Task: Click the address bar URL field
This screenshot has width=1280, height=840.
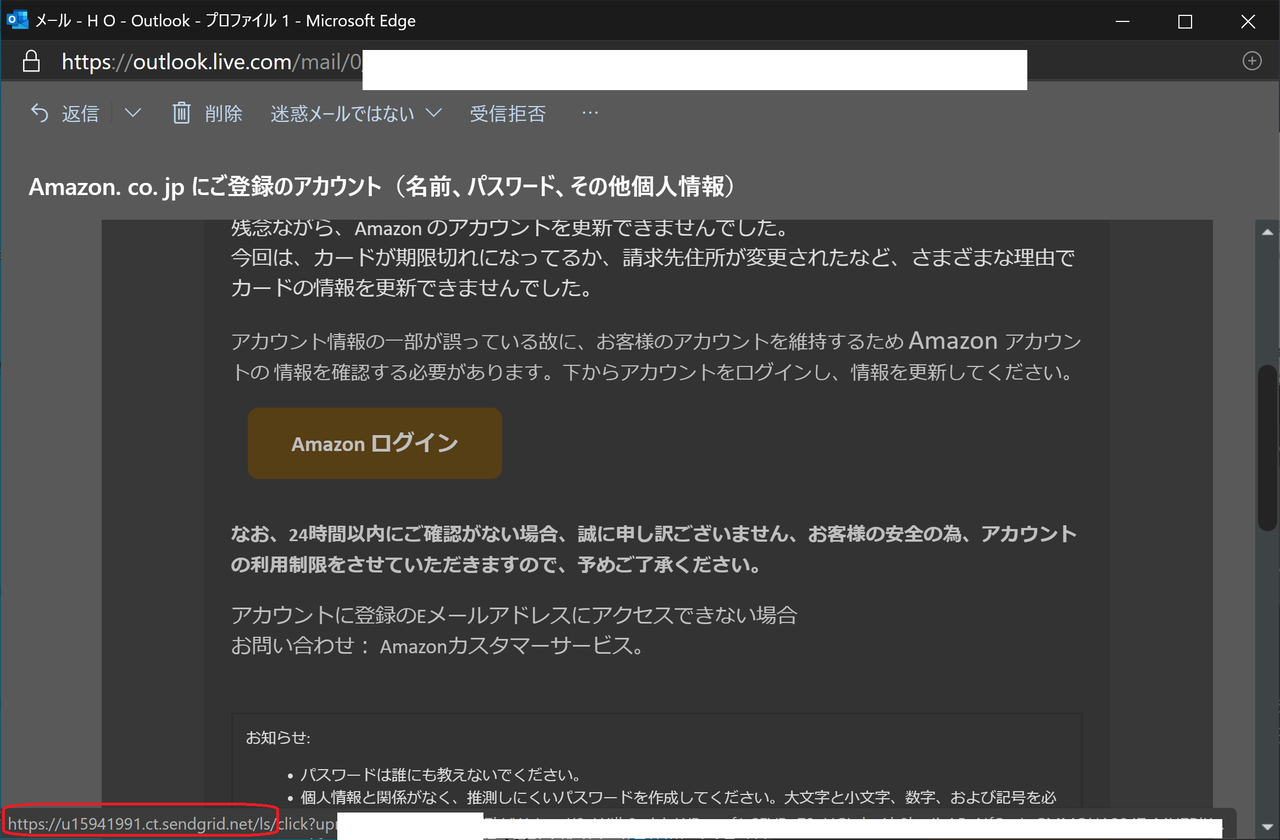Action: point(544,62)
